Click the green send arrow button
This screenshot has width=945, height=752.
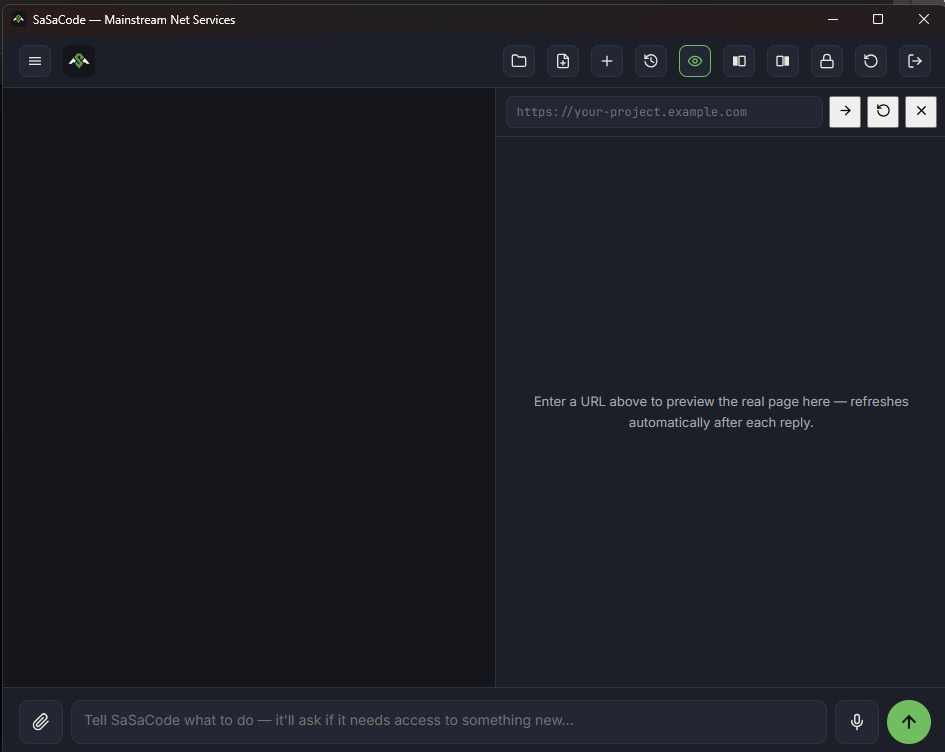coord(909,721)
